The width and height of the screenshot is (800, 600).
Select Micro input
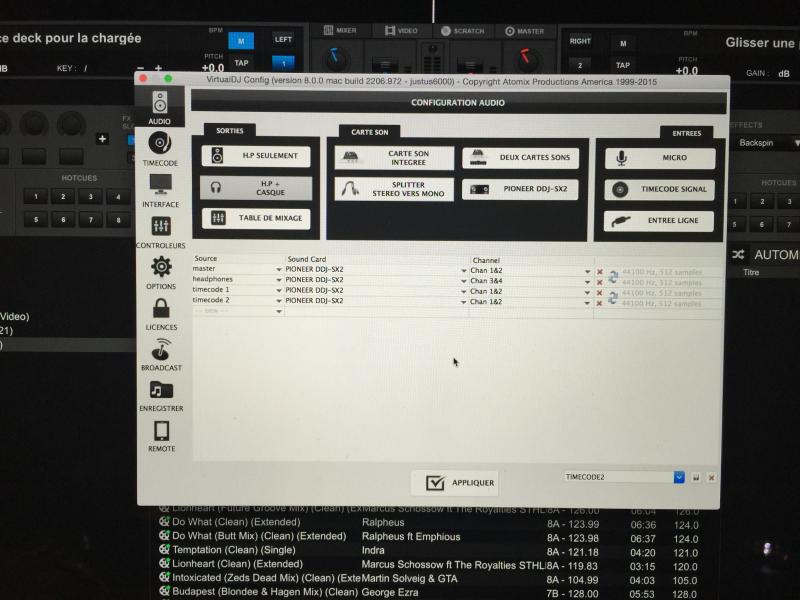(660, 158)
